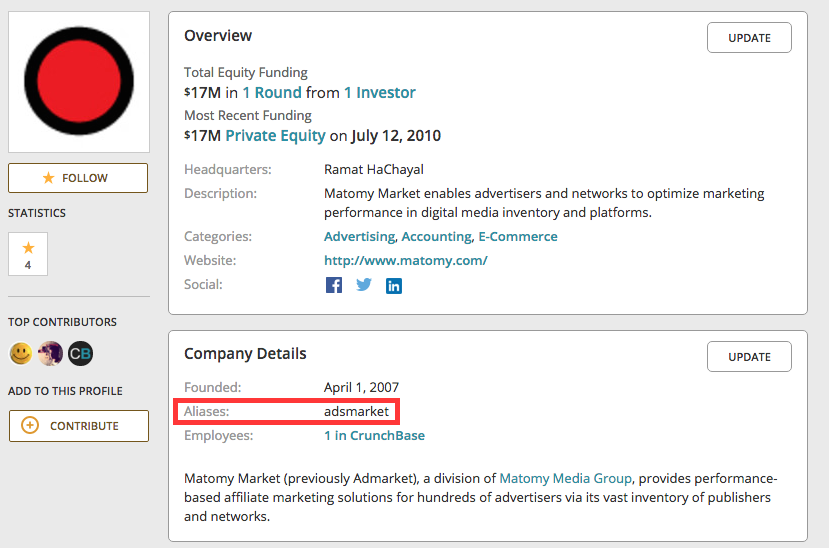The height and width of the screenshot is (548, 829).
Task: Click Contribute to add to this profile
Action: pos(79,425)
